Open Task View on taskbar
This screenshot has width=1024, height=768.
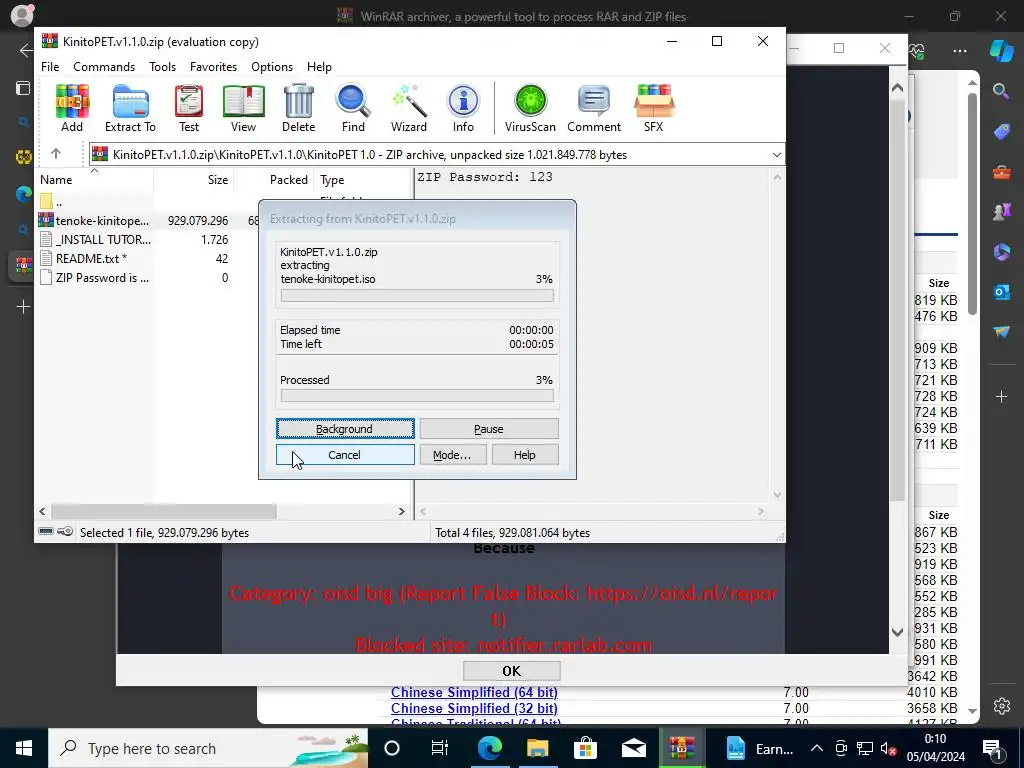(x=440, y=748)
